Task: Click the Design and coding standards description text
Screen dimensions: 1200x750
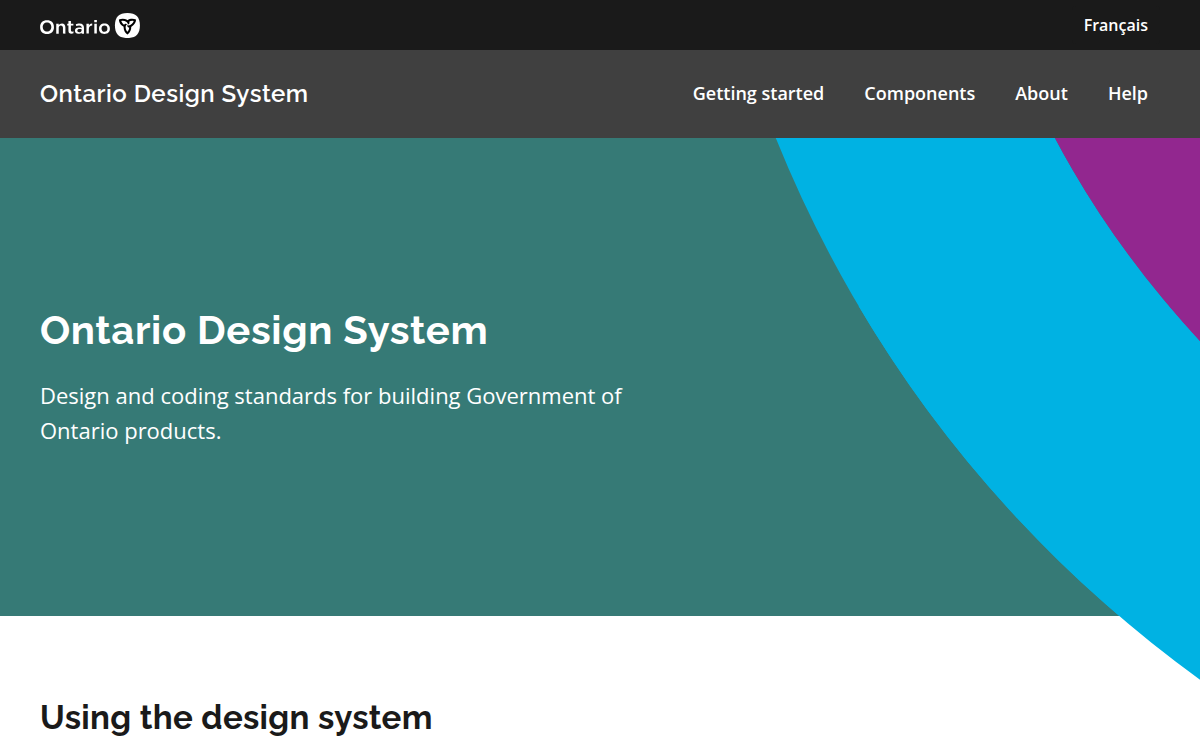Action: [x=331, y=414]
